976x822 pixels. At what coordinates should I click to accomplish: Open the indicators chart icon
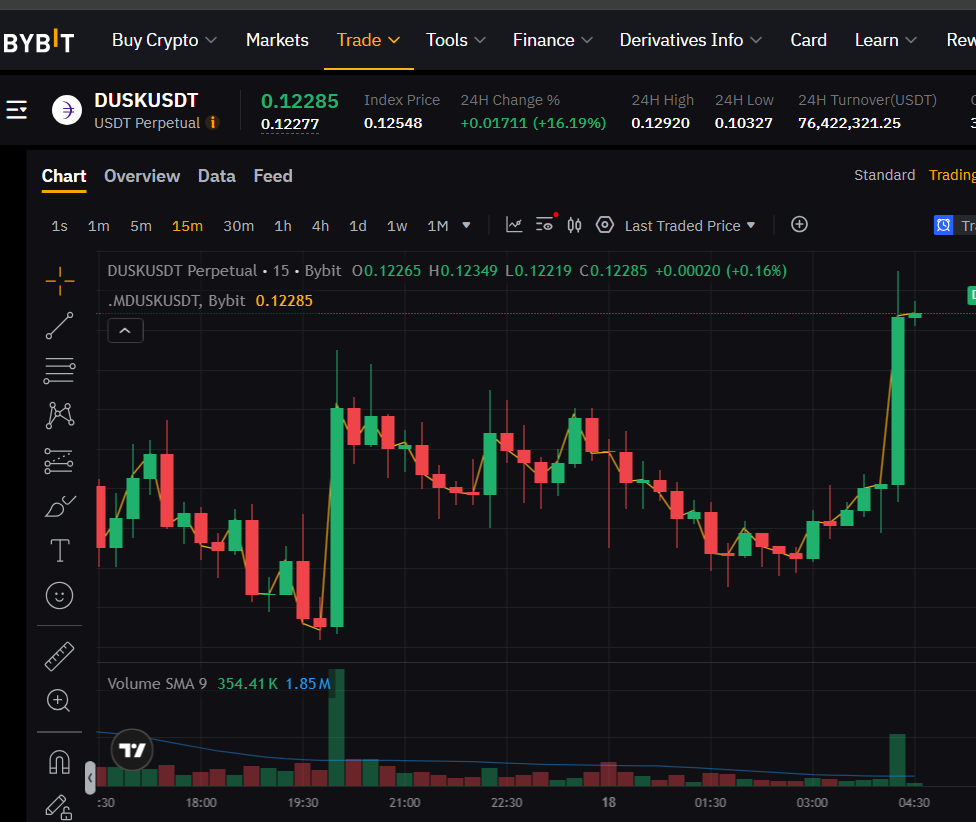coord(514,225)
